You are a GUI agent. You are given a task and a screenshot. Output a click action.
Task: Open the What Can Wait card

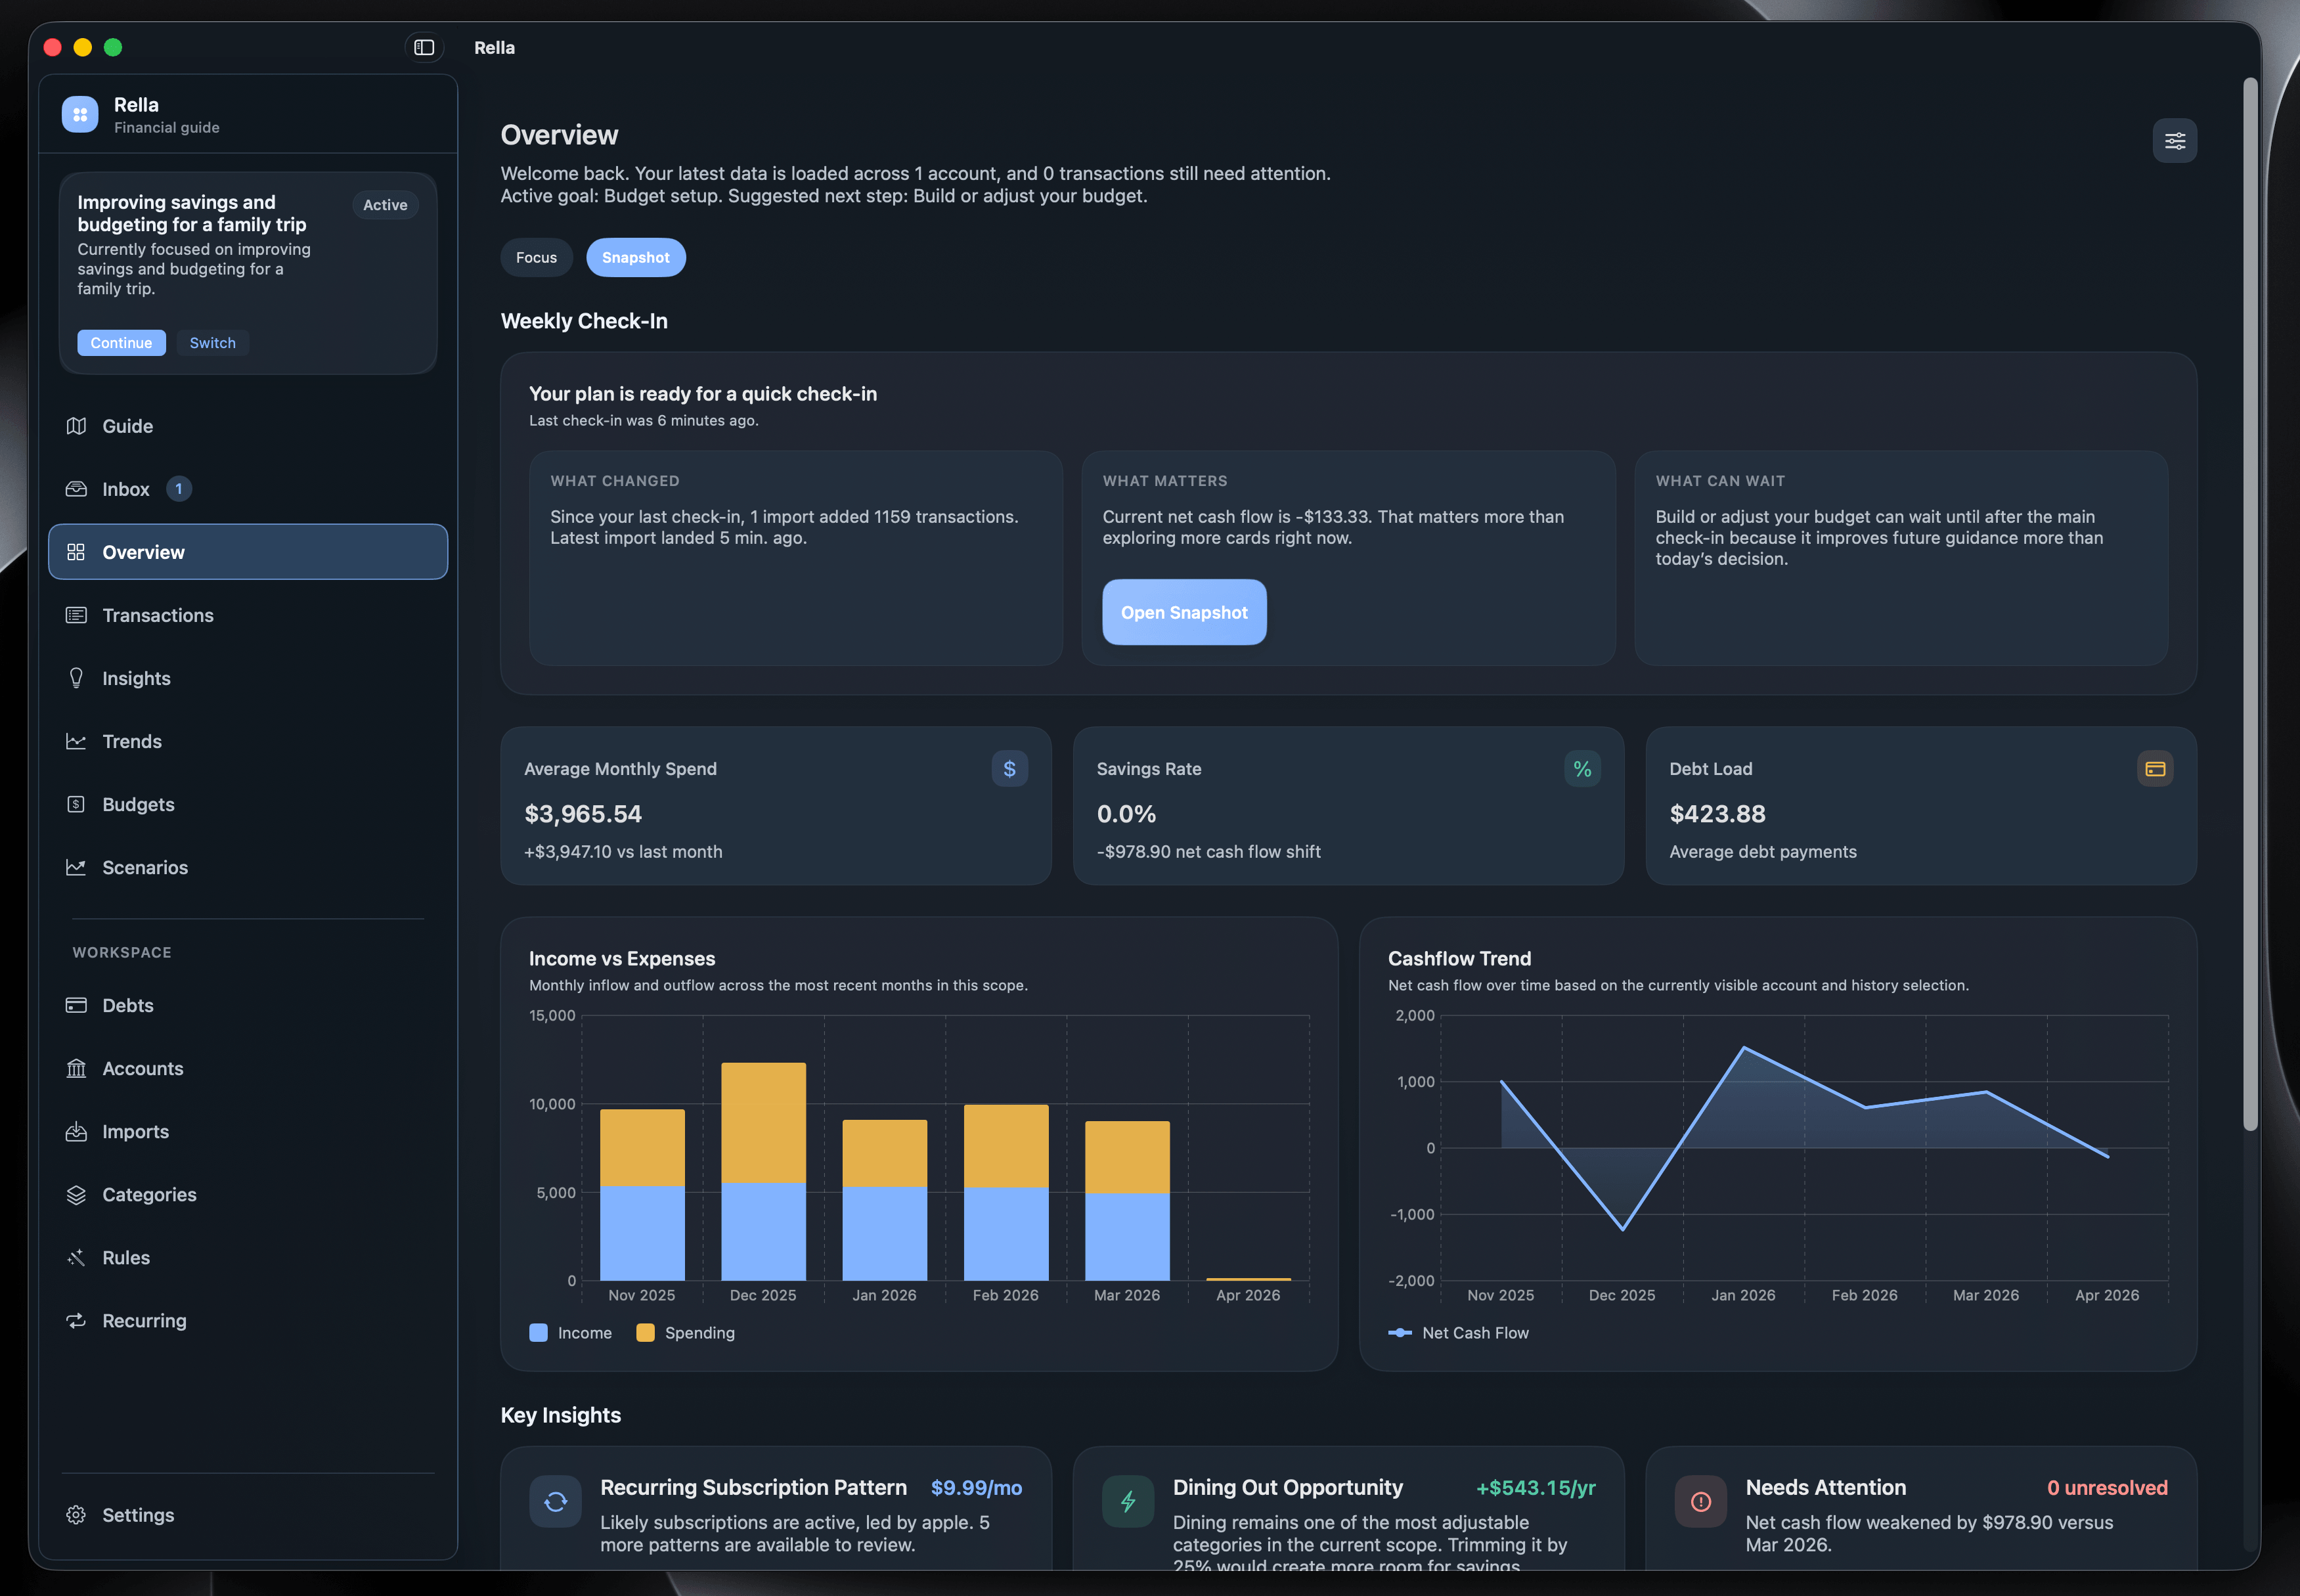coord(1901,558)
